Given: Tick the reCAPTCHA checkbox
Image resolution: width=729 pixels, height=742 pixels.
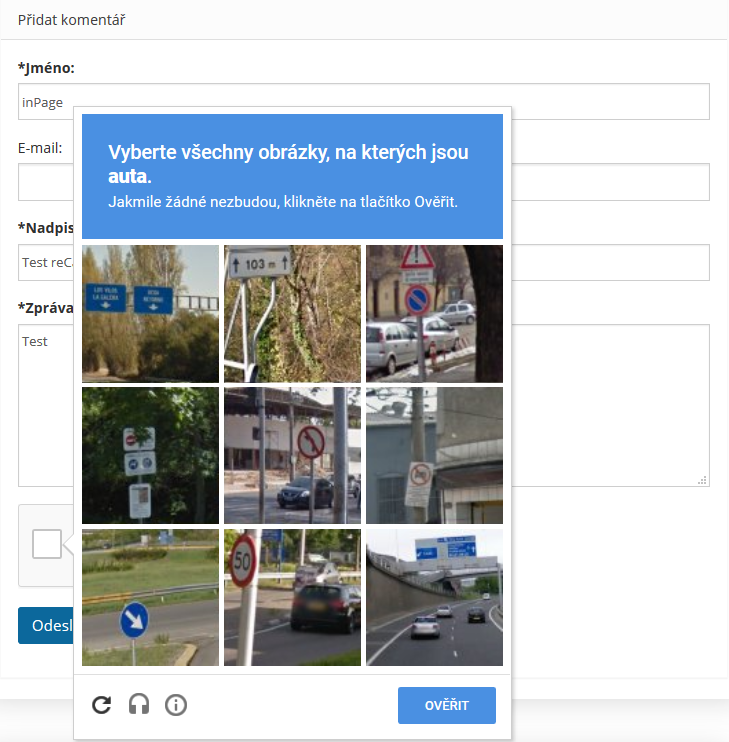Looking at the screenshot, I should coord(47,544).
